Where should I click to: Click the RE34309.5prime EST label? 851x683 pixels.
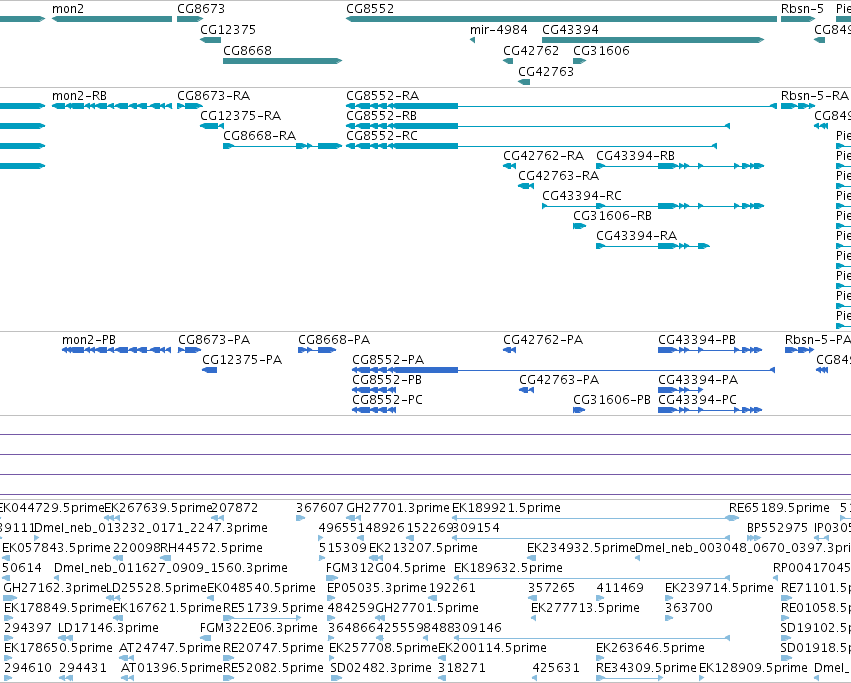point(646,668)
